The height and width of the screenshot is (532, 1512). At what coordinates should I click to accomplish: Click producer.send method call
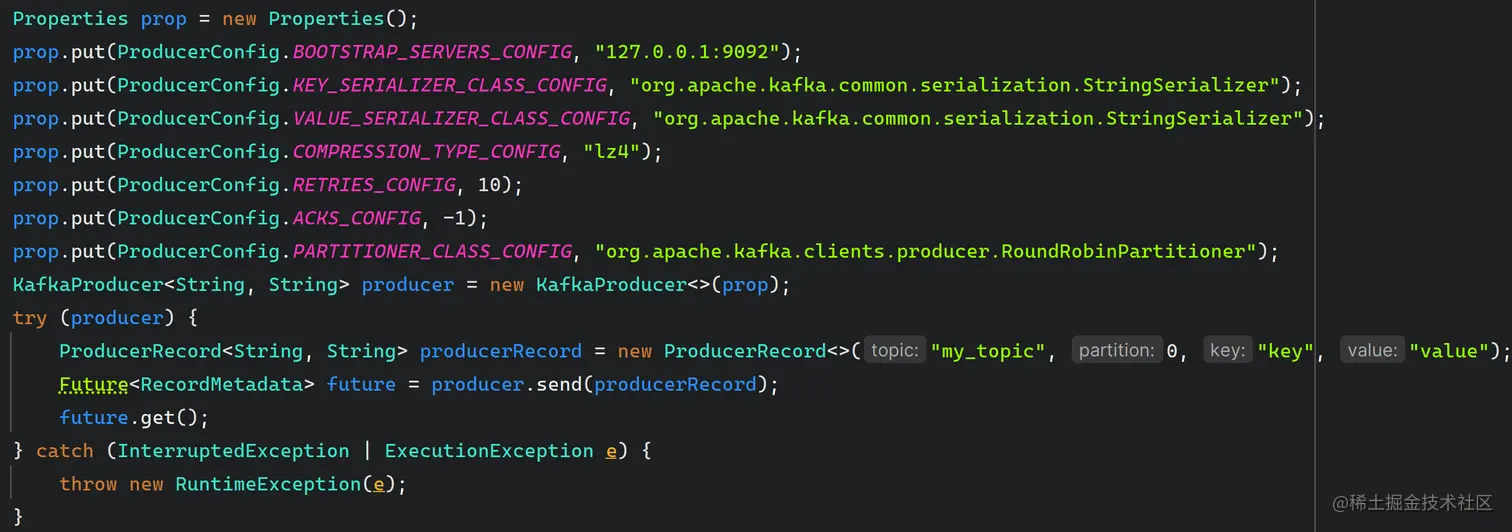(509, 384)
